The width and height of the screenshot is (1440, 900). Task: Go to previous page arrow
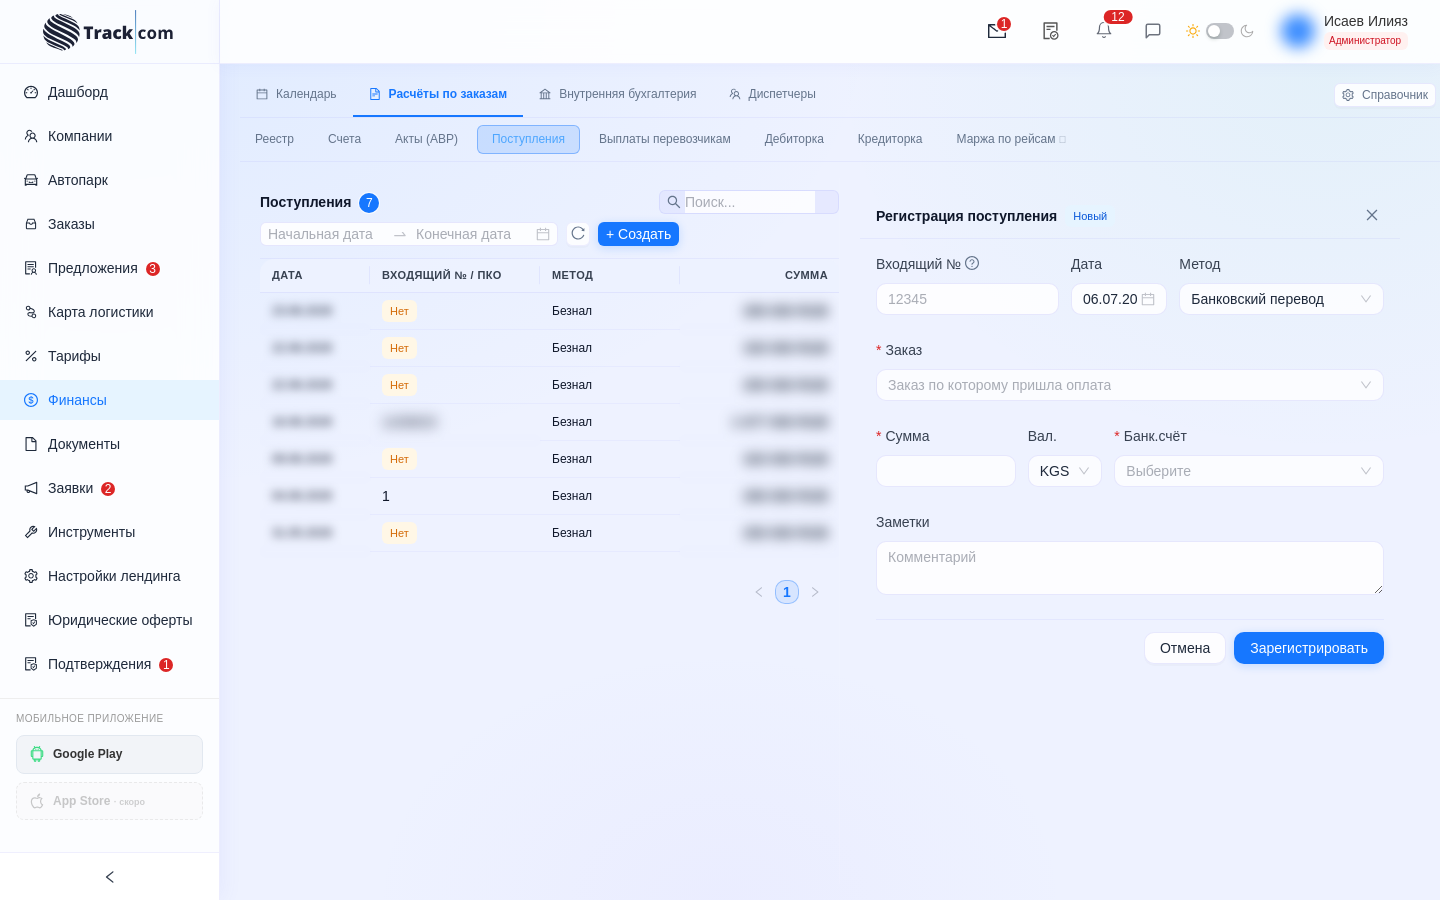pyautogui.click(x=759, y=592)
